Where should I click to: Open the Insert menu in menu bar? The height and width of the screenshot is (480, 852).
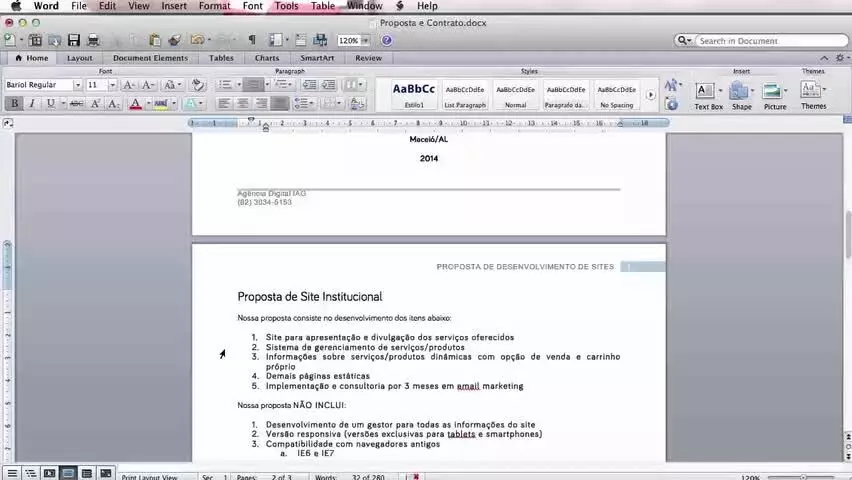point(174,6)
